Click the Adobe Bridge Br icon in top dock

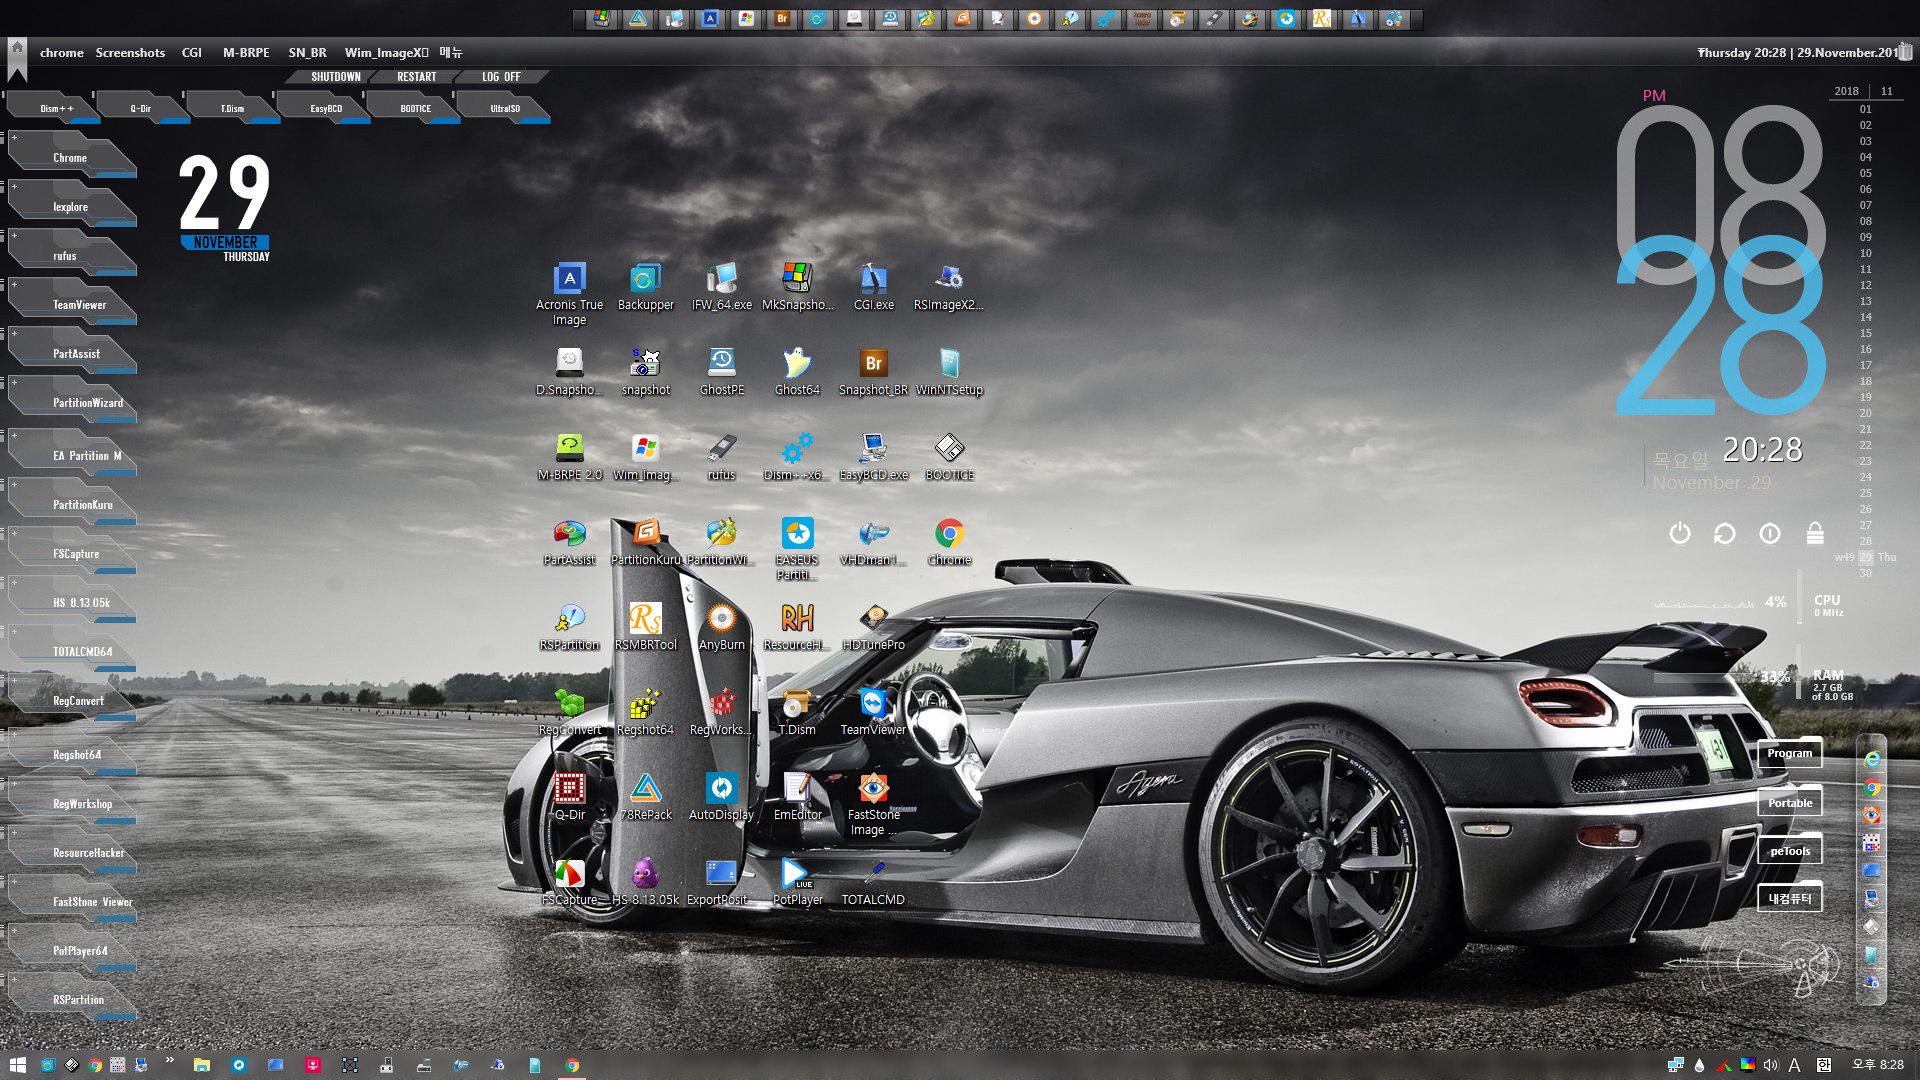[782, 19]
